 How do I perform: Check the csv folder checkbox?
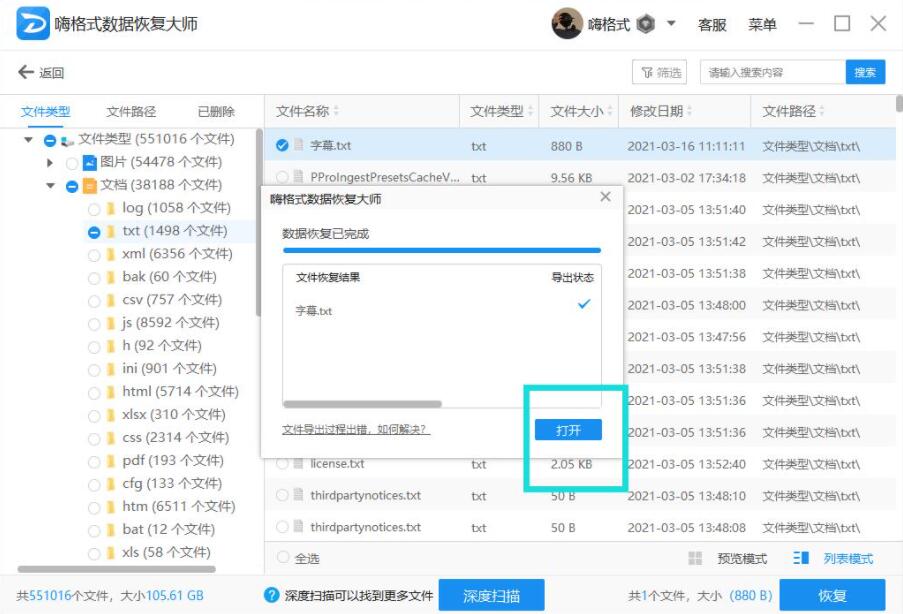tap(94, 301)
